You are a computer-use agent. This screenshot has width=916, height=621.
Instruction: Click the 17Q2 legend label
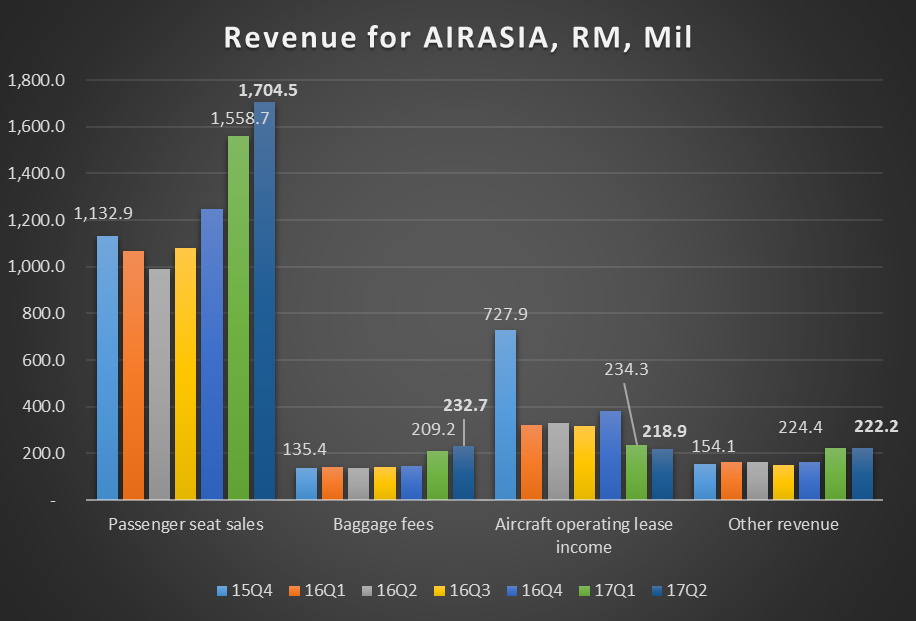687,591
